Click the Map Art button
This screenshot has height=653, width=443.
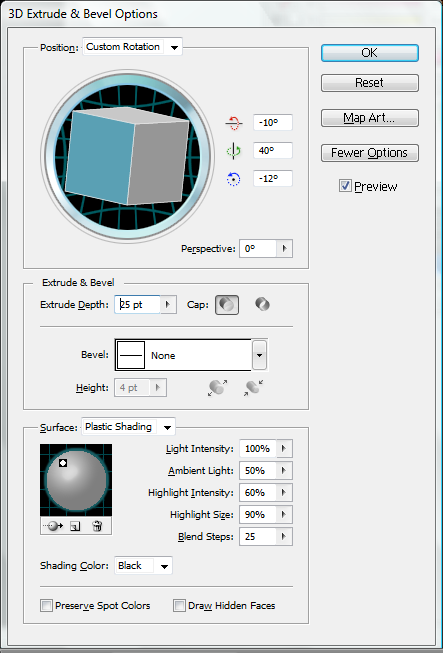point(370,118)
